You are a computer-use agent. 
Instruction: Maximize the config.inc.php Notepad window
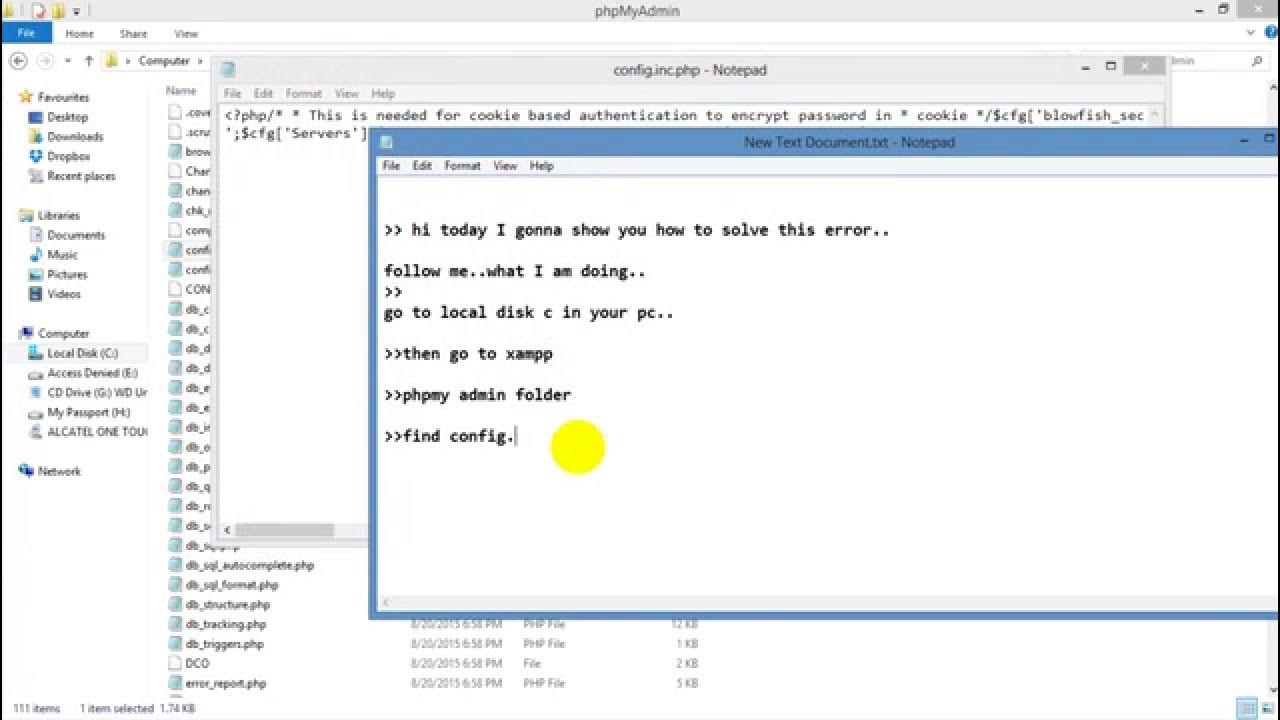[1110, 66]
